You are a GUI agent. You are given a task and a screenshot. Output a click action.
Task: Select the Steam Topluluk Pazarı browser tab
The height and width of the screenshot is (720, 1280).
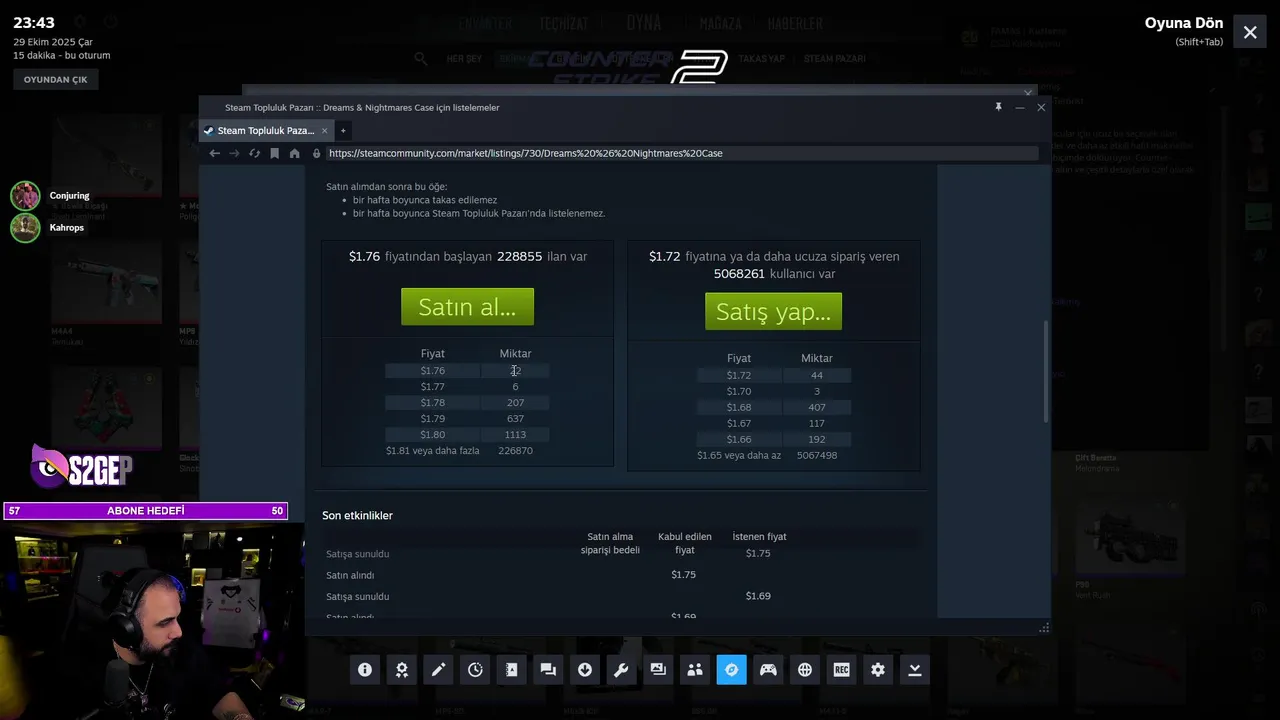(265, 130)
